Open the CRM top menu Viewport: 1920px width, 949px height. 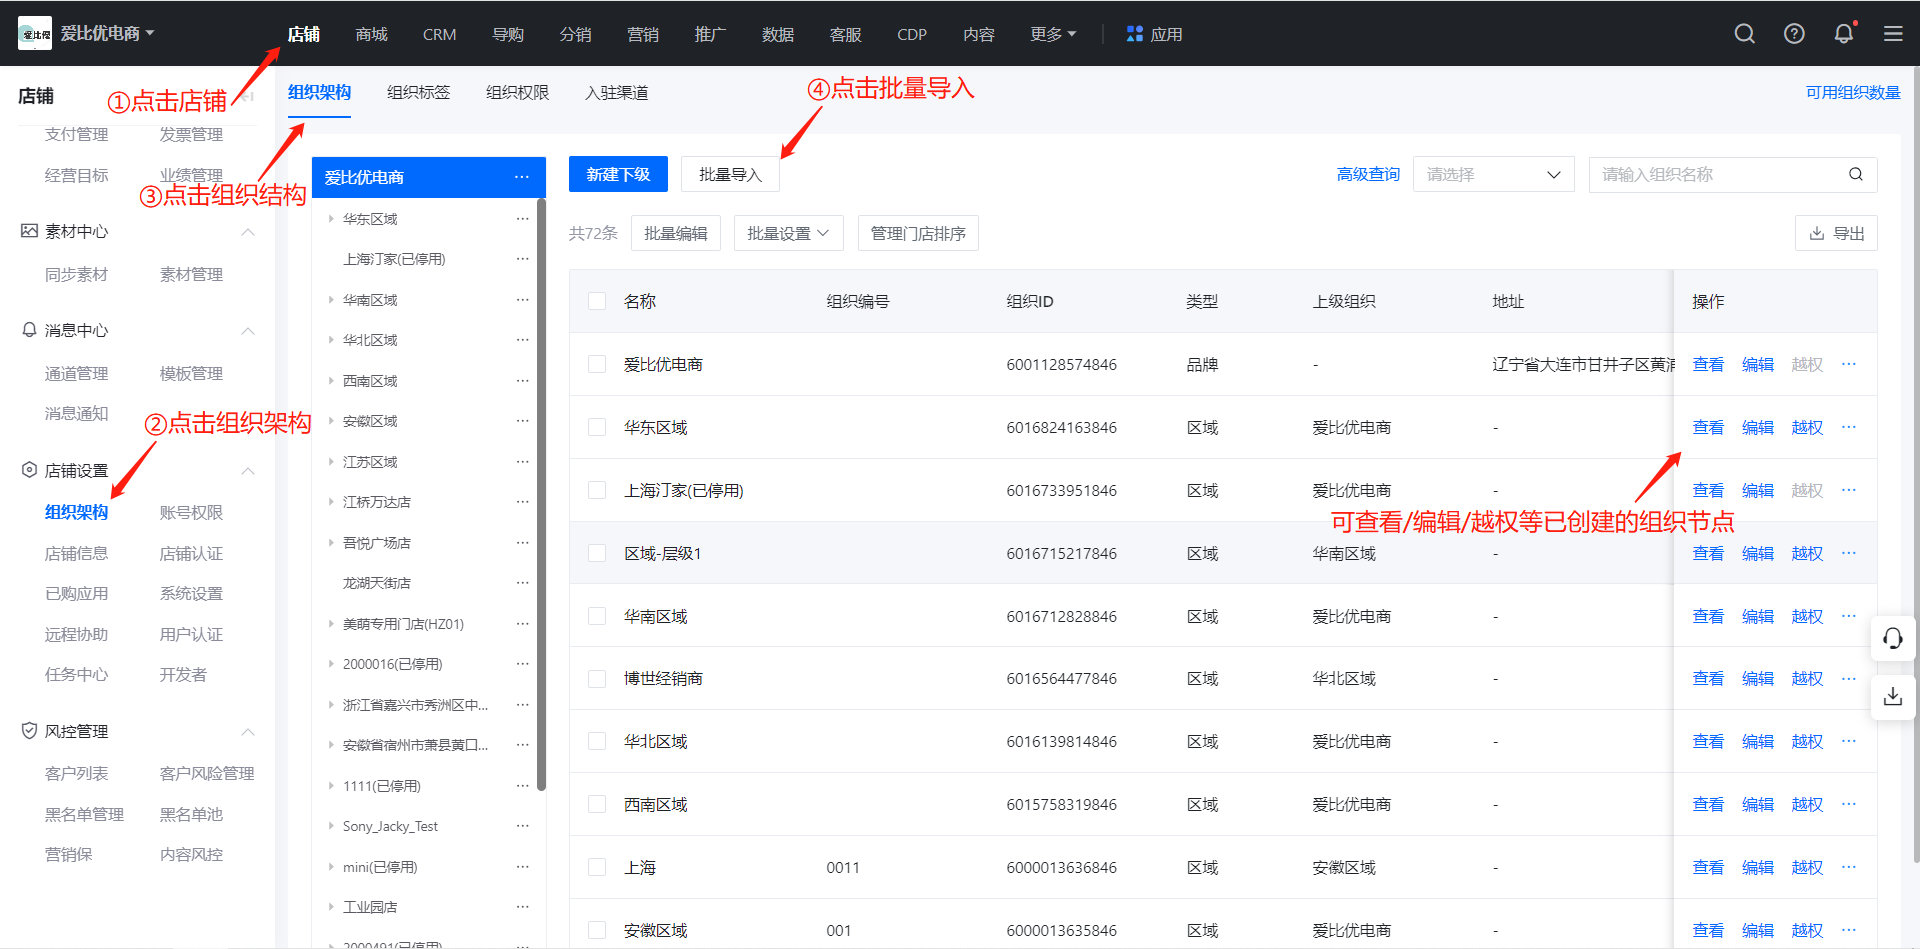click(x=439, y=34)
